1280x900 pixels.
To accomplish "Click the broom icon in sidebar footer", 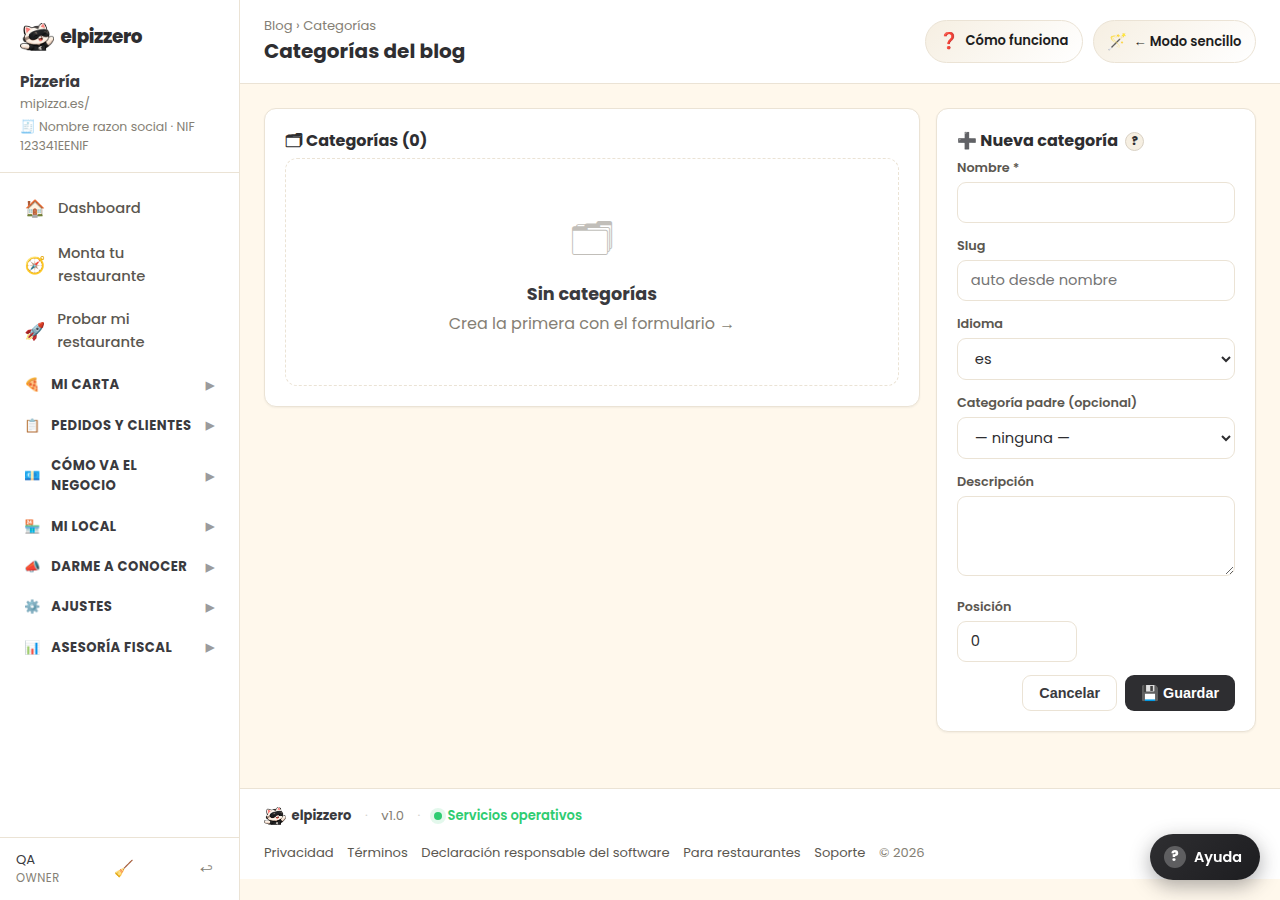I will (124, 868).
